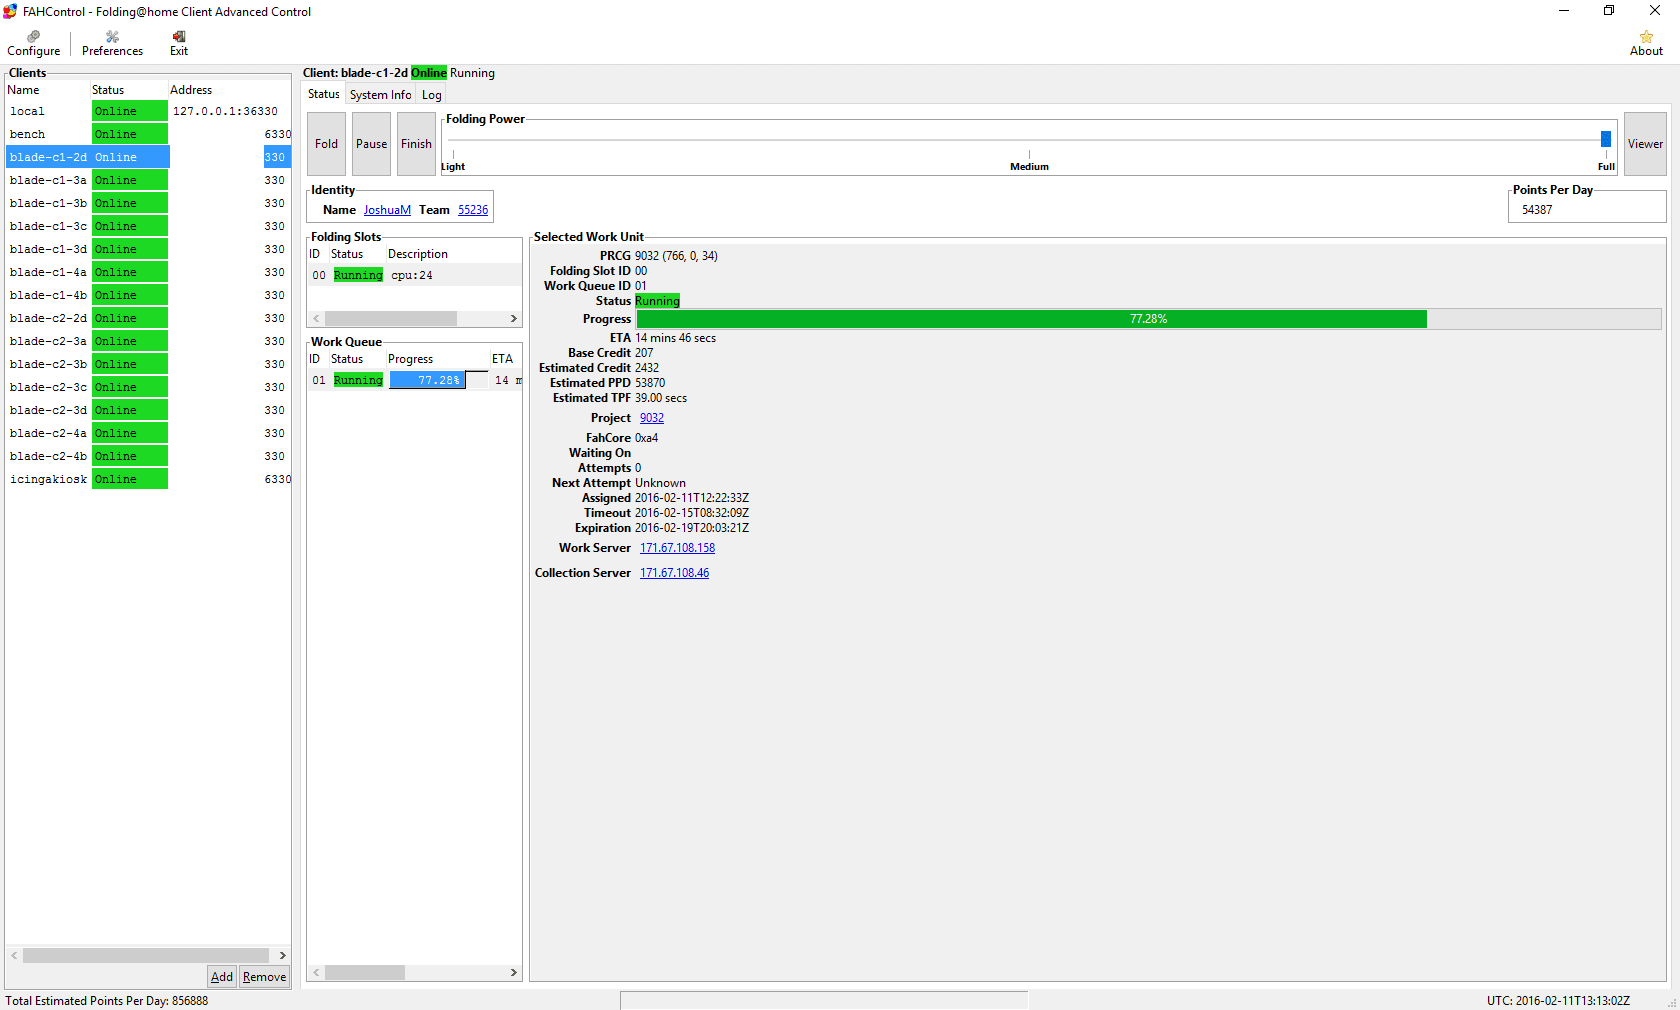Open Collection Server 171.67.108.46 link
The width and height of the screenshot is (1680, 1010).
coord(674,573)
